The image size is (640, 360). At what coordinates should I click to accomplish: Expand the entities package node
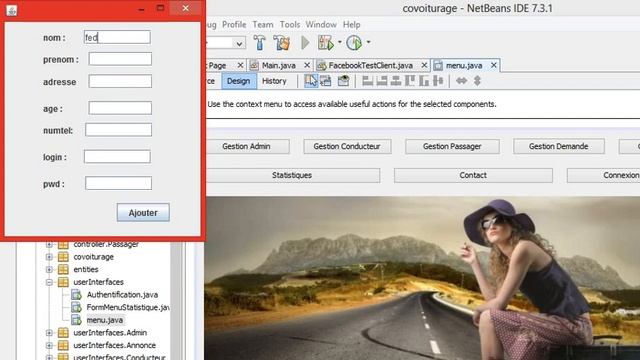(49, 269)
